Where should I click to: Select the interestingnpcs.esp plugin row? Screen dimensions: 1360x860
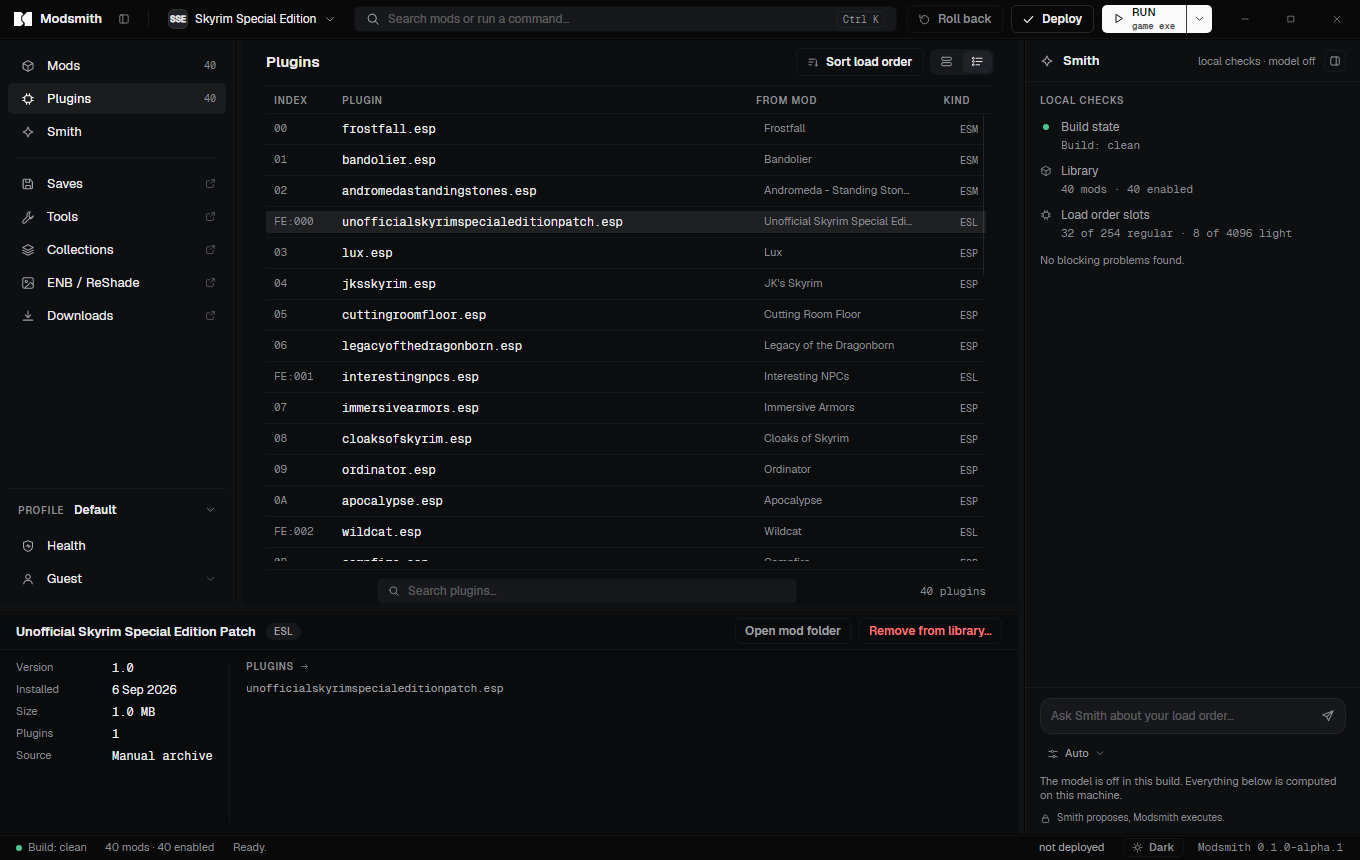click(626, 377)
